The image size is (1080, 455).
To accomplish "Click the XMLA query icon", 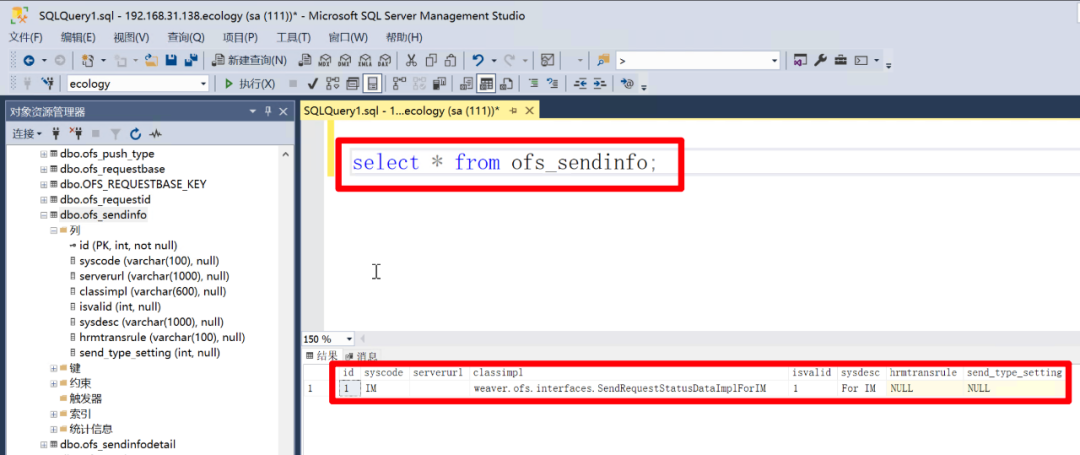I will pos(366,61).
